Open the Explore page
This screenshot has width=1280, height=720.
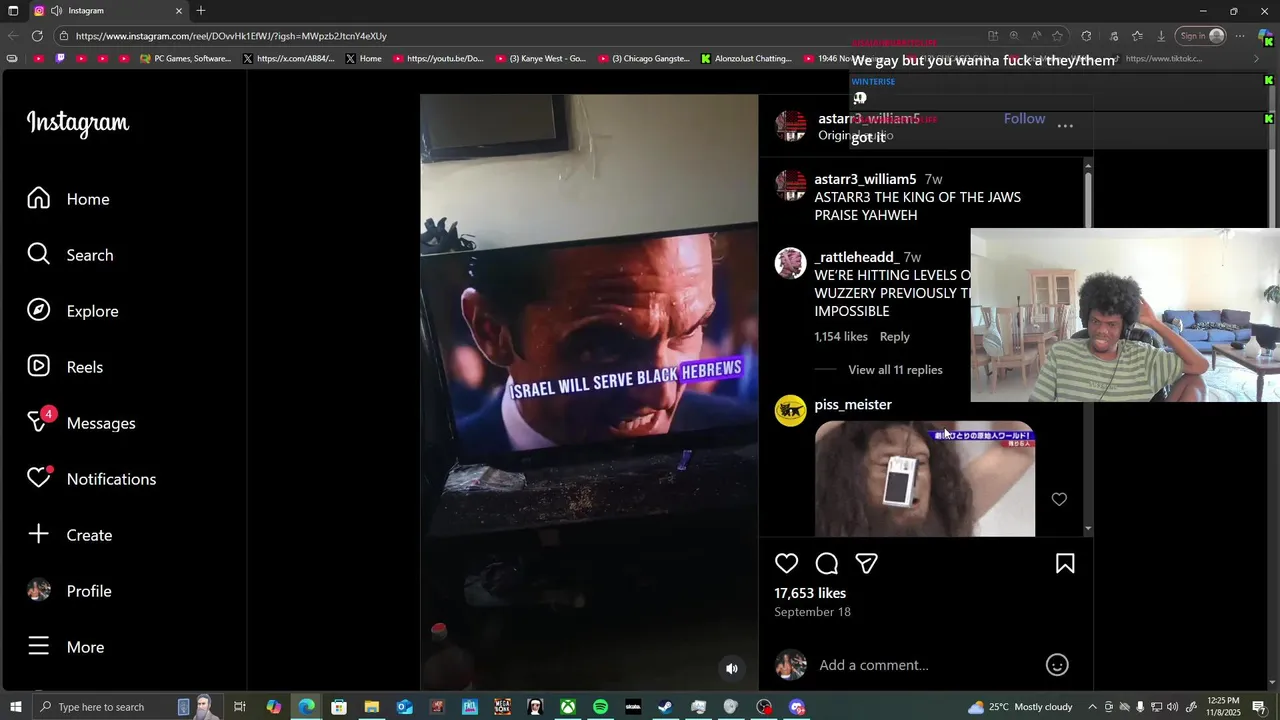click(x=72, y=311)
